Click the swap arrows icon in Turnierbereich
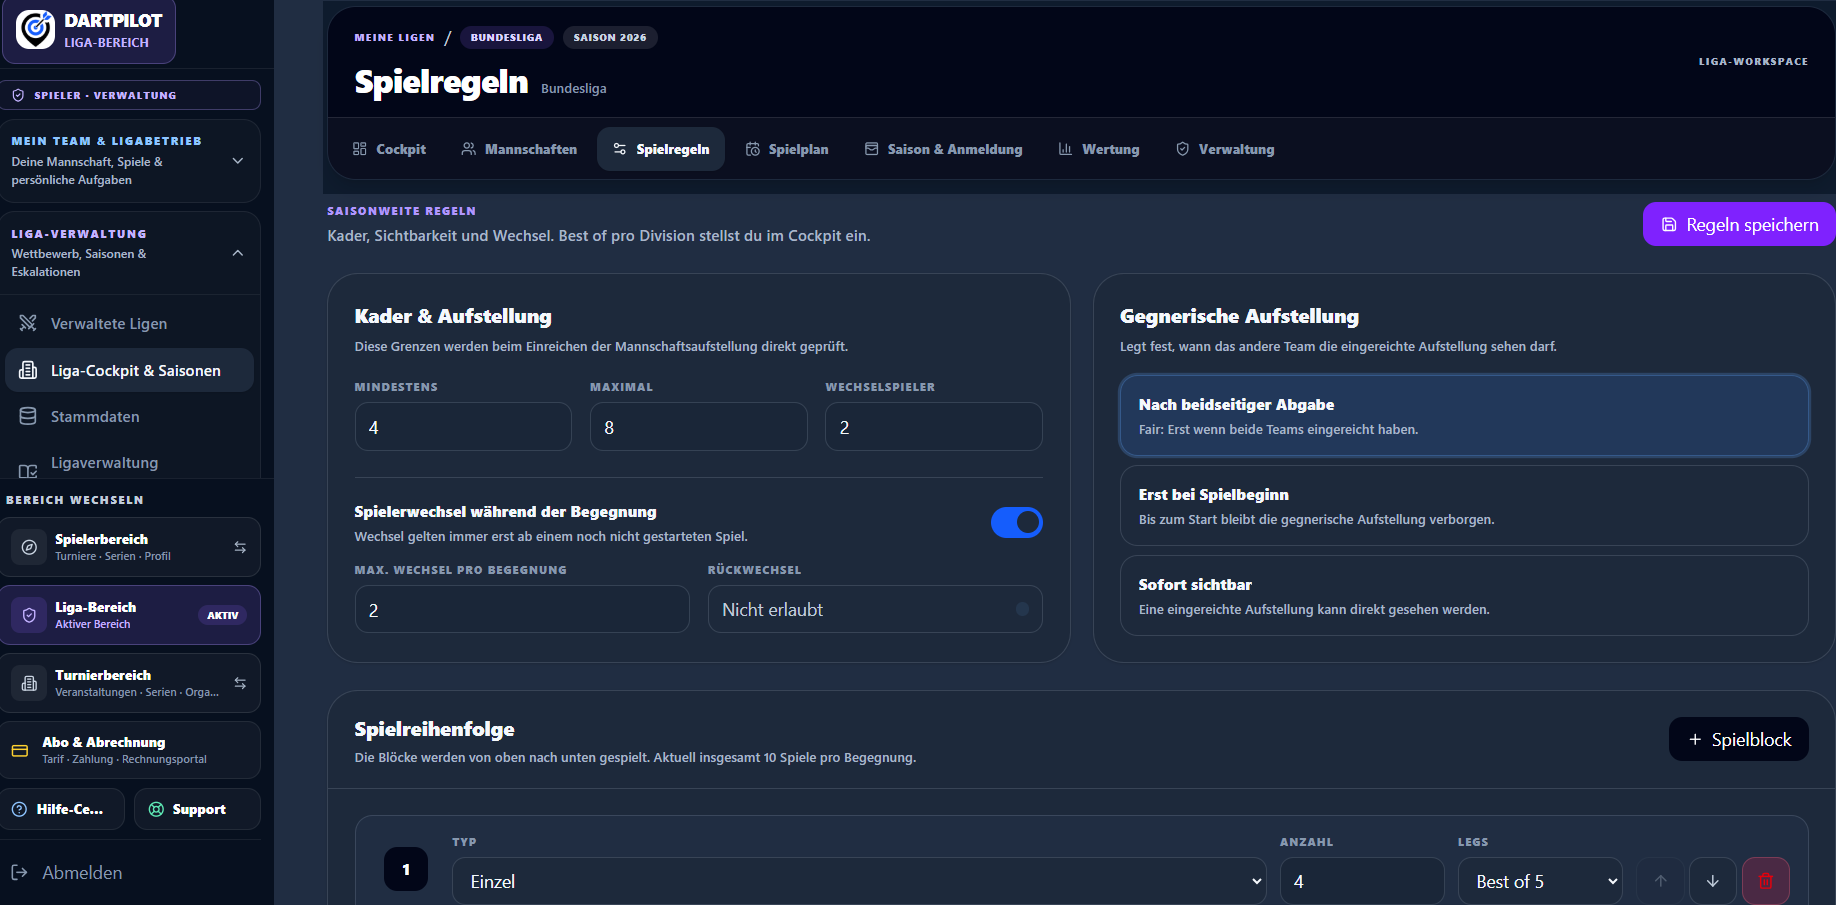Viewport: 1836px width, 905px height. (x=240, y=683)
